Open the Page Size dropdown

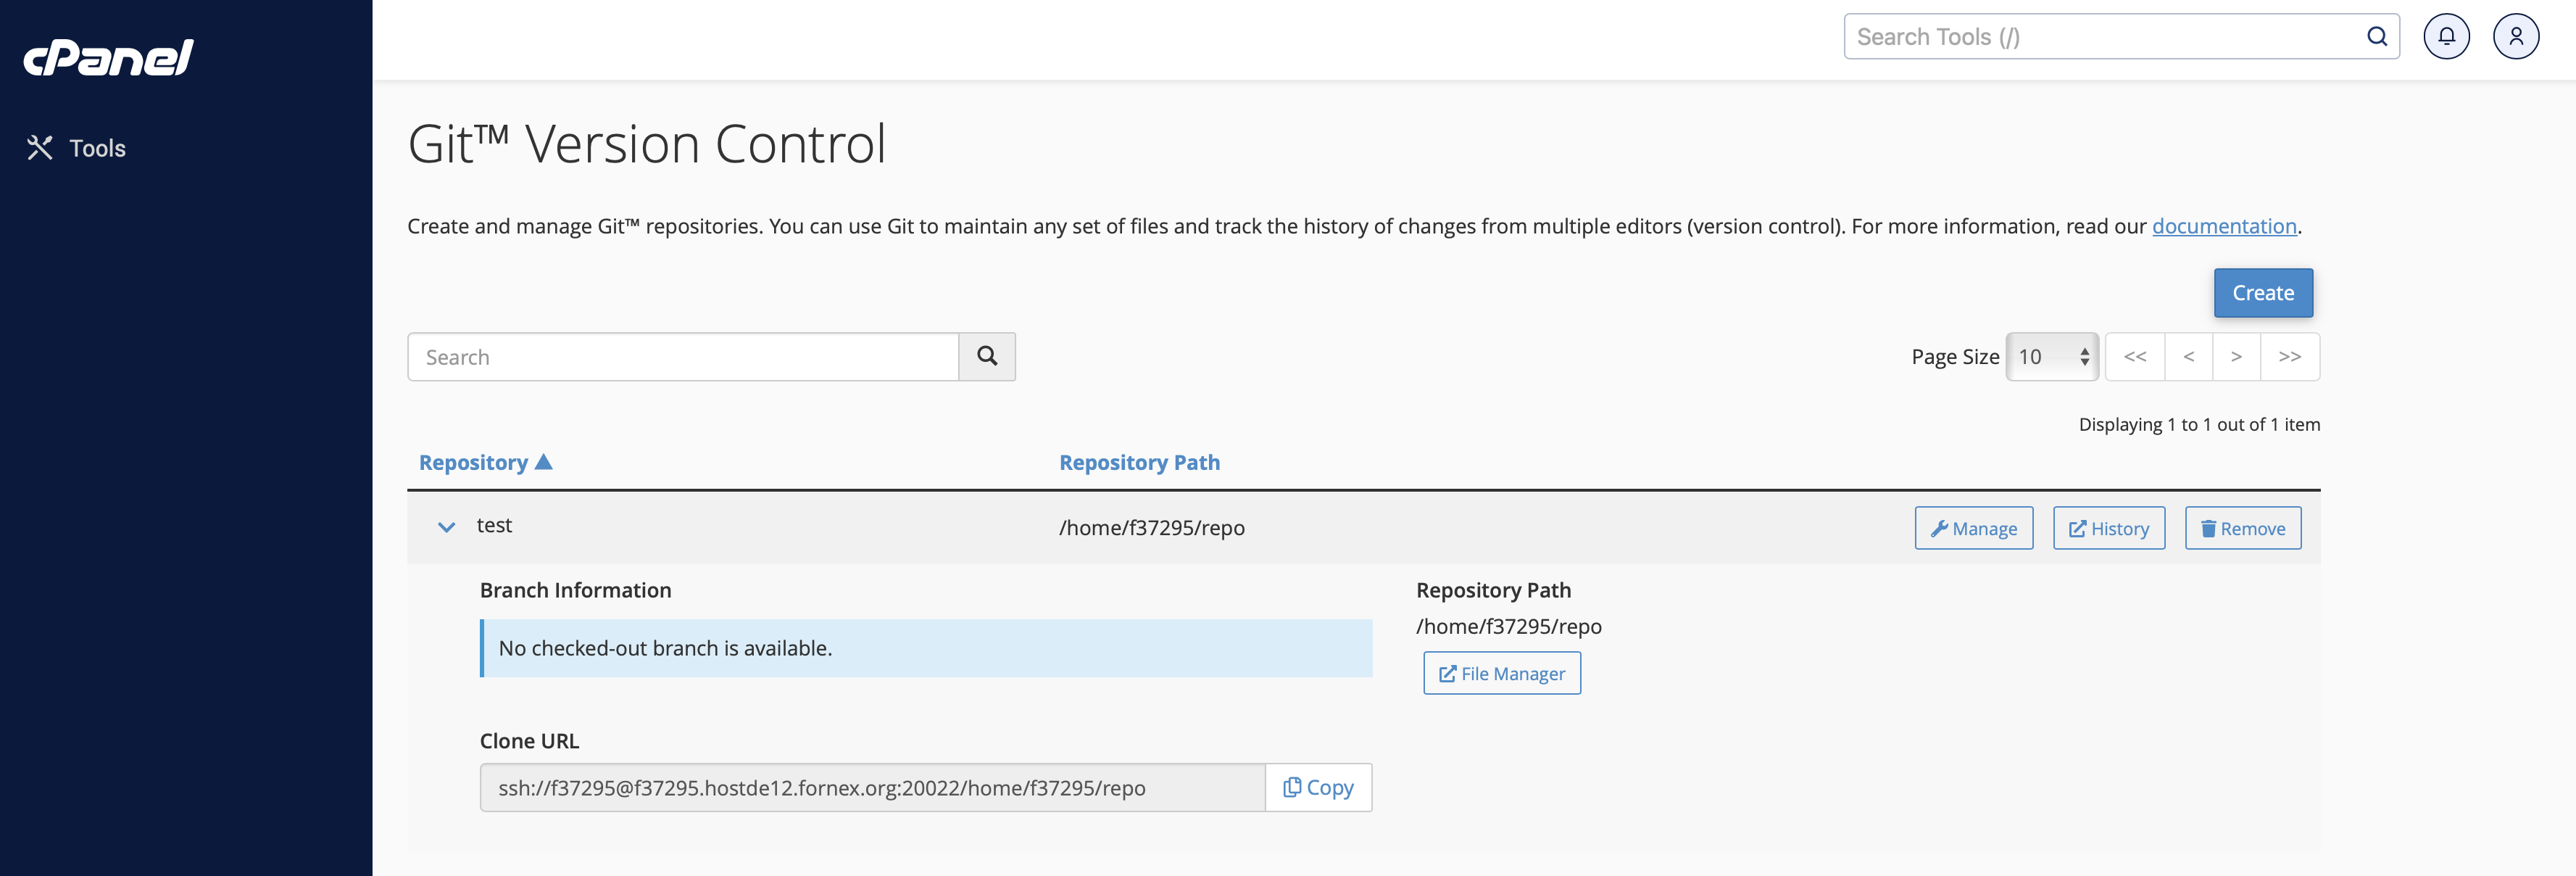2052,357
